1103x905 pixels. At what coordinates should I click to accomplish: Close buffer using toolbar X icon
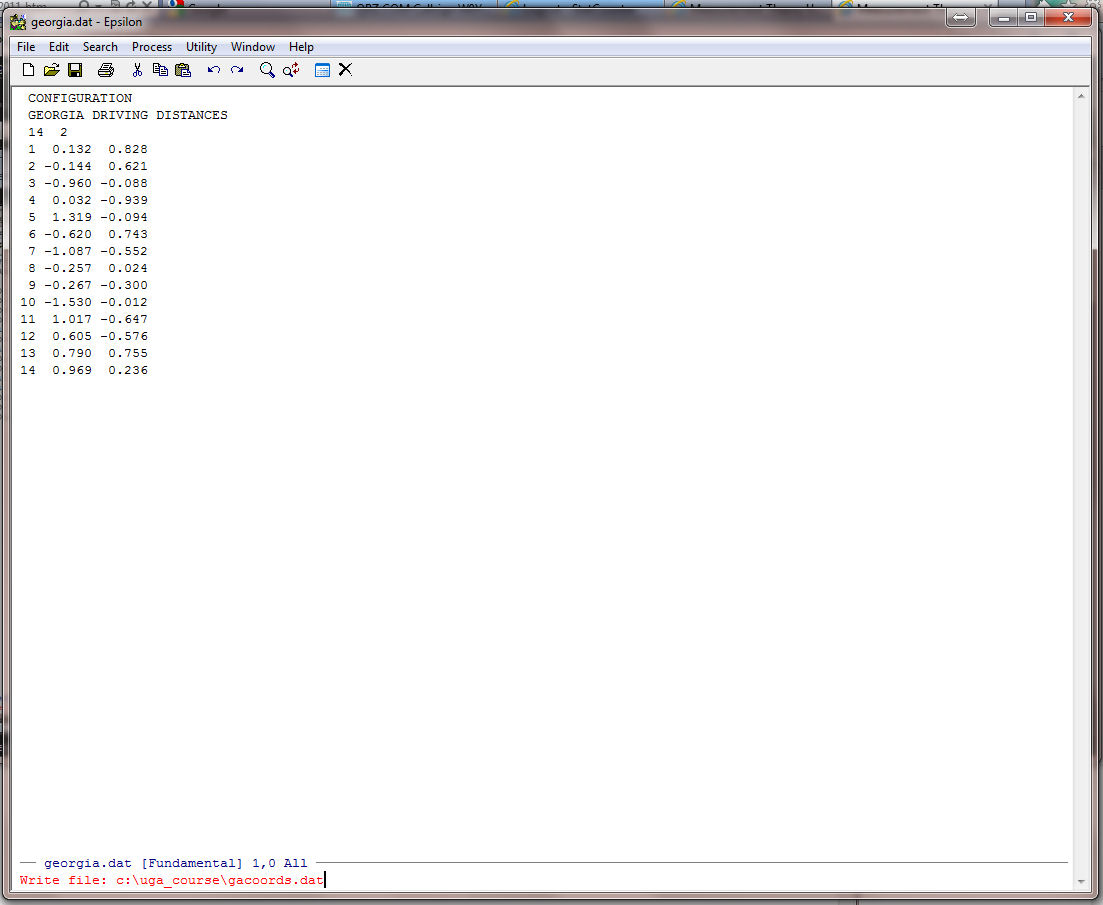click(345, 70)
